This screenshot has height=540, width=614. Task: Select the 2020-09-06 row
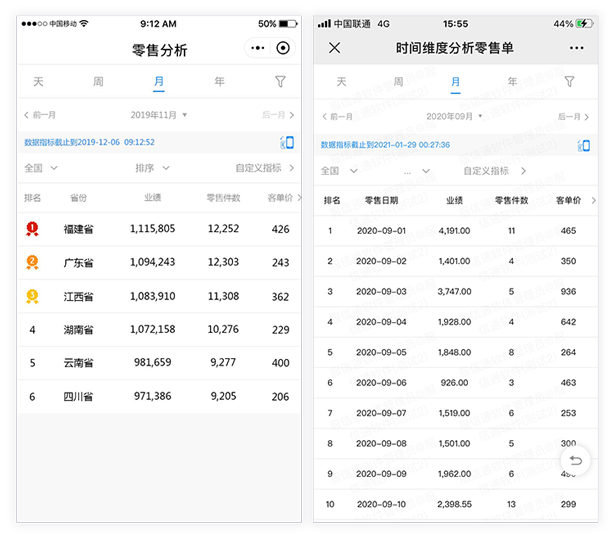[x=456, y=383]
